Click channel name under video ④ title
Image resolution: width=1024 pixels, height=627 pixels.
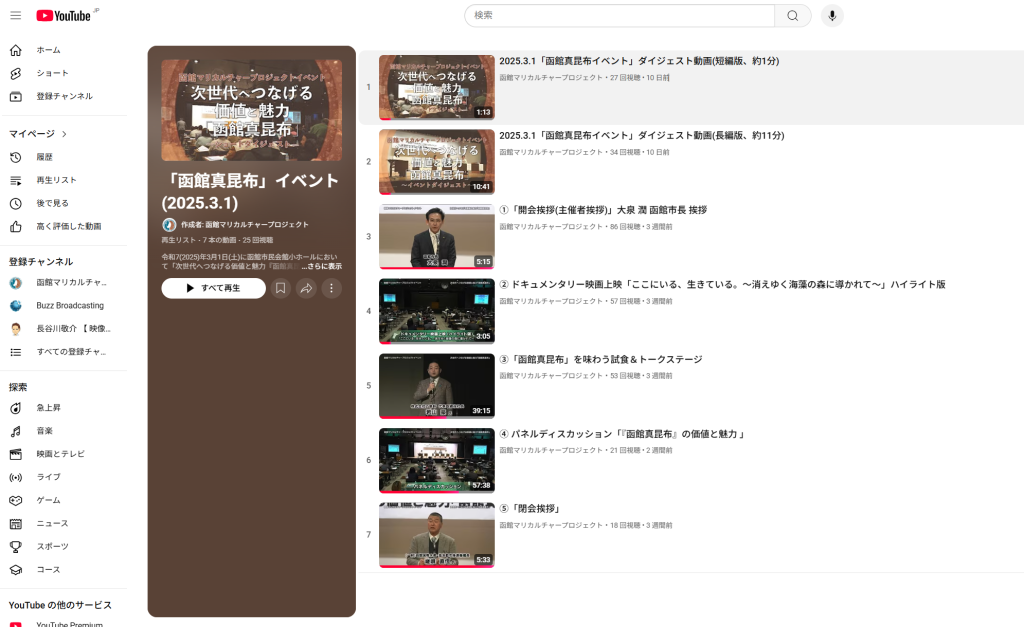click(551, 451)
